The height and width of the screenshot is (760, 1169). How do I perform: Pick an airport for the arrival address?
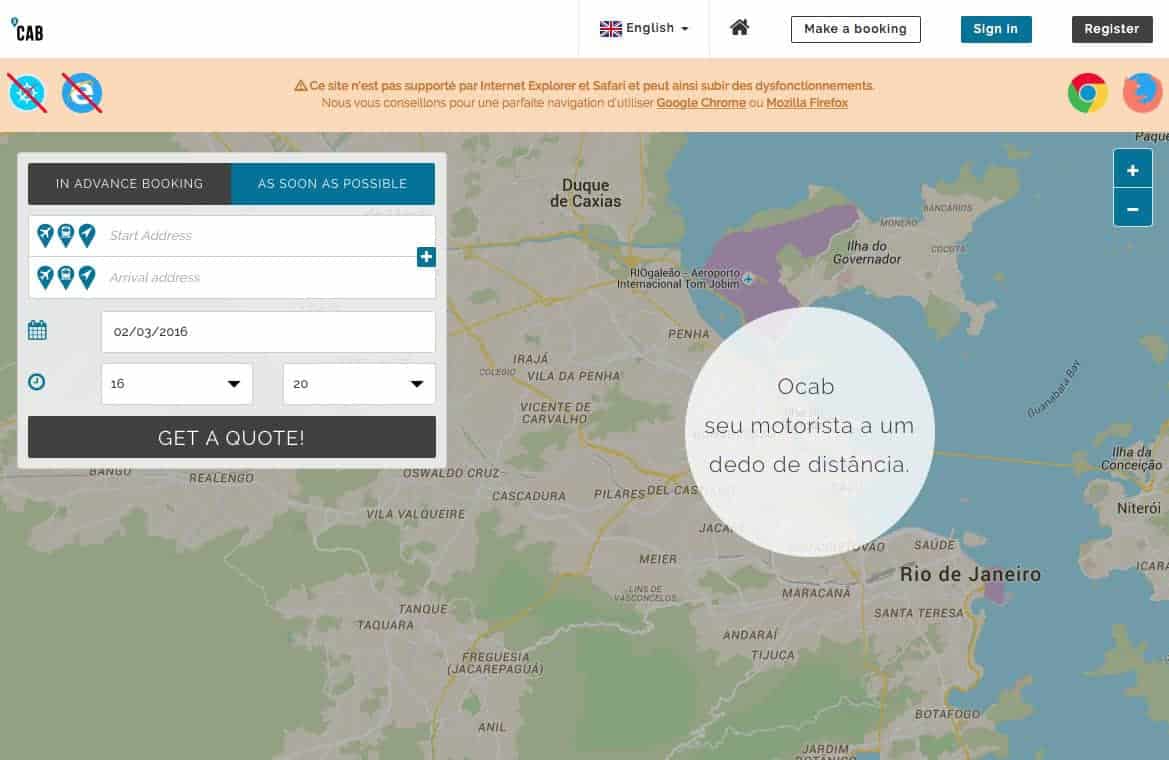point(45,277)
